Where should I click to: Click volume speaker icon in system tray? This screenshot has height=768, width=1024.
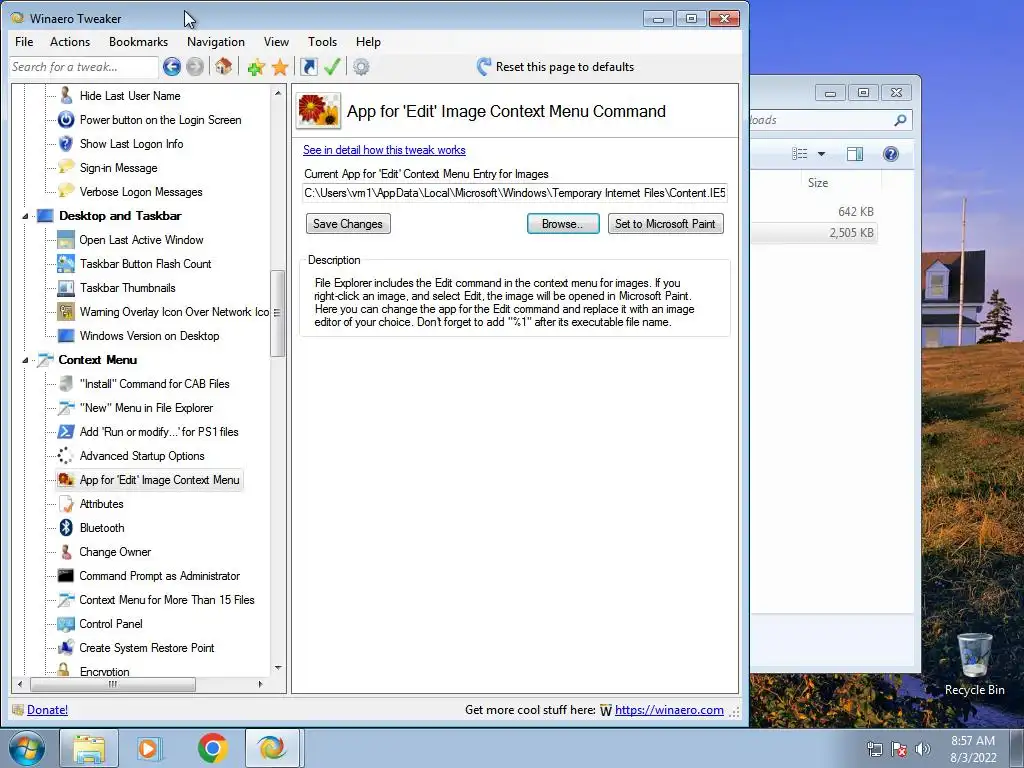point(923,749)
